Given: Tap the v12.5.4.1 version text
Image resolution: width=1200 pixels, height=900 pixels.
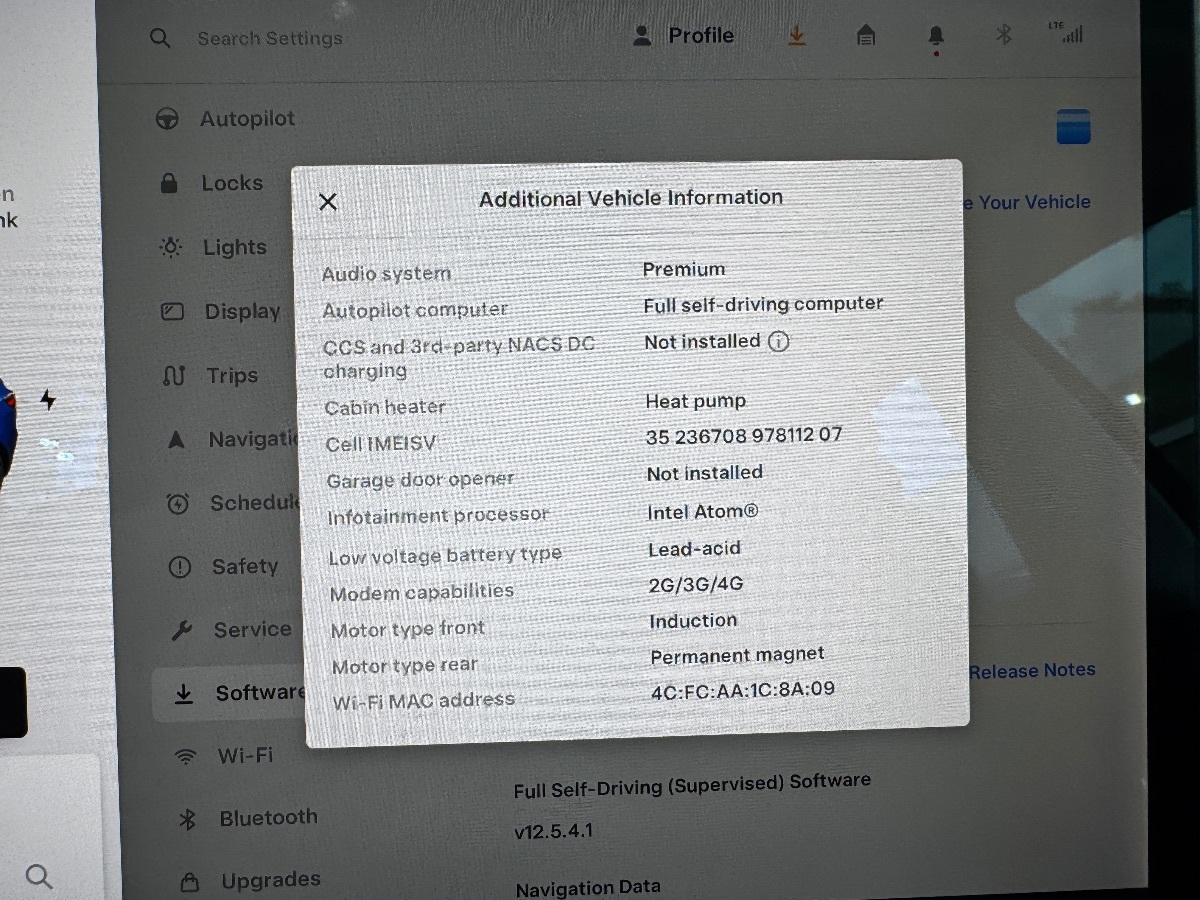Looking at the screenshot, I should click(553, 831).
